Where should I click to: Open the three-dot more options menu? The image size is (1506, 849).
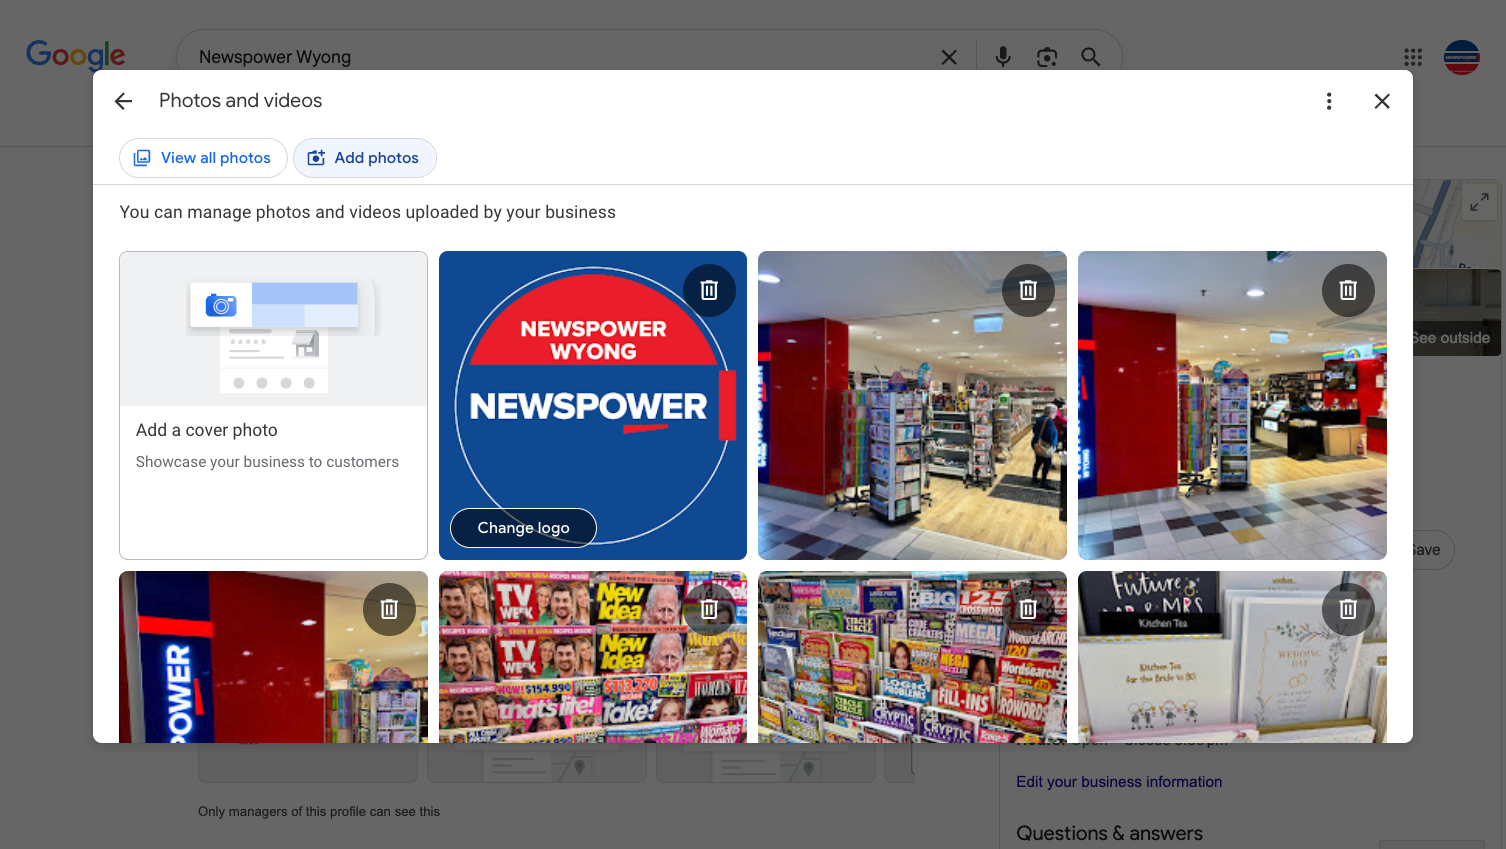click(1329, 101)
